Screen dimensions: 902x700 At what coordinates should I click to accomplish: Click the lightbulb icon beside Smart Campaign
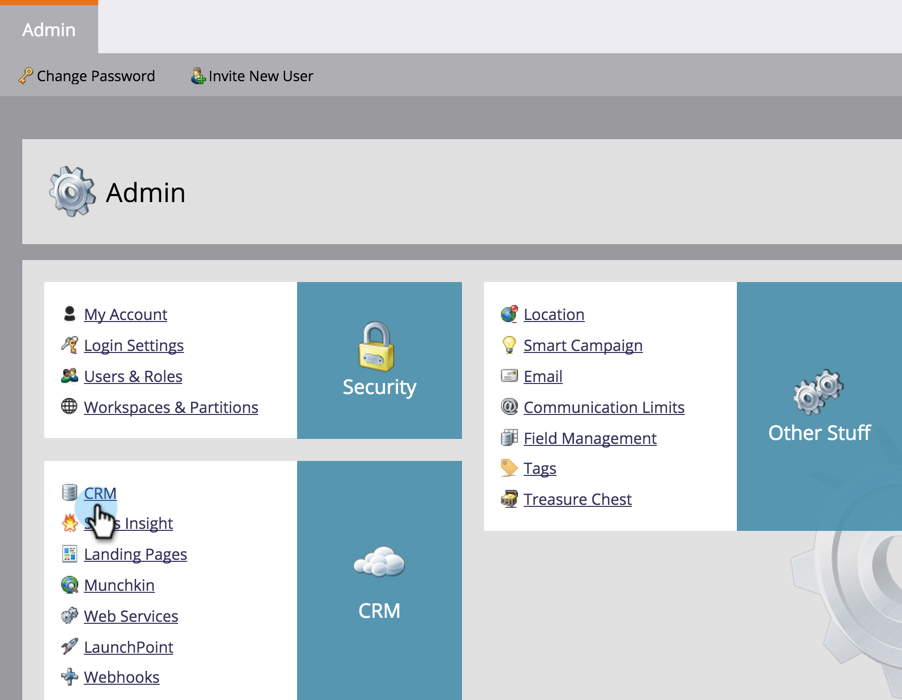coord(509,345)
